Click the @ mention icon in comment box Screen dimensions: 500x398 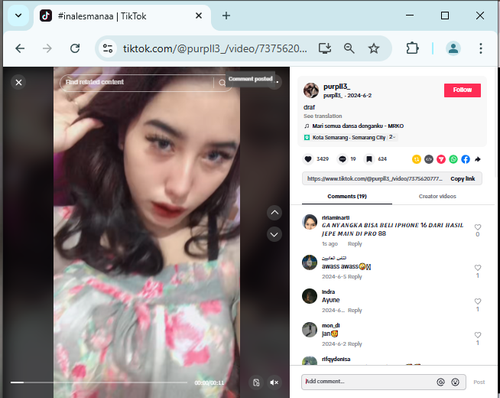click(441, 382)
